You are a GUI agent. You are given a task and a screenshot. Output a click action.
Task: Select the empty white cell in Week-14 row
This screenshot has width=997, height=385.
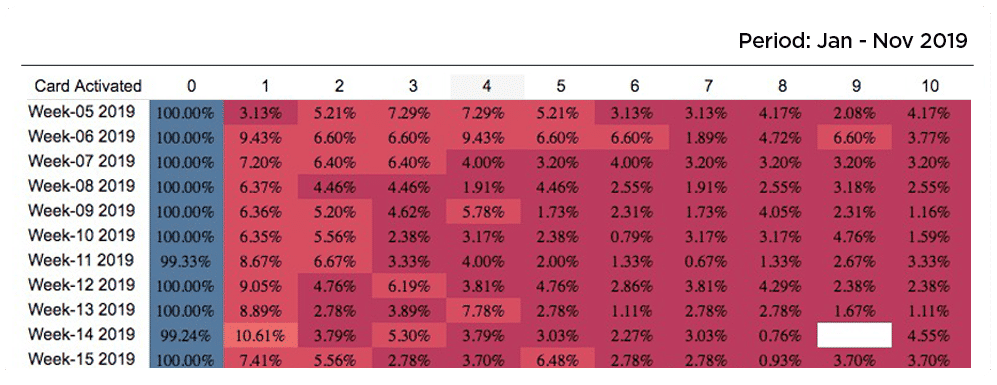coord(854,335)
